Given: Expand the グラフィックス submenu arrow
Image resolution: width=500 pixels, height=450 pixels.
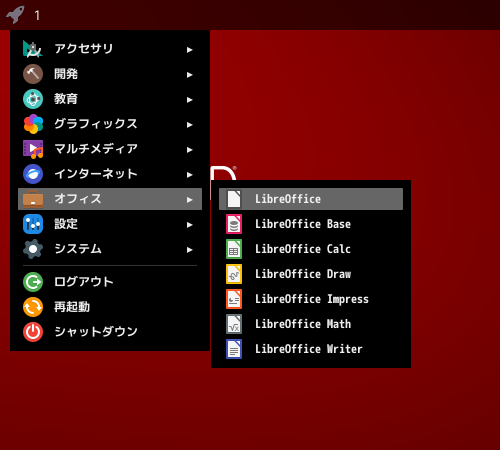Looking at the screenshot, I should pyautogui.click(x=190, y=125).
